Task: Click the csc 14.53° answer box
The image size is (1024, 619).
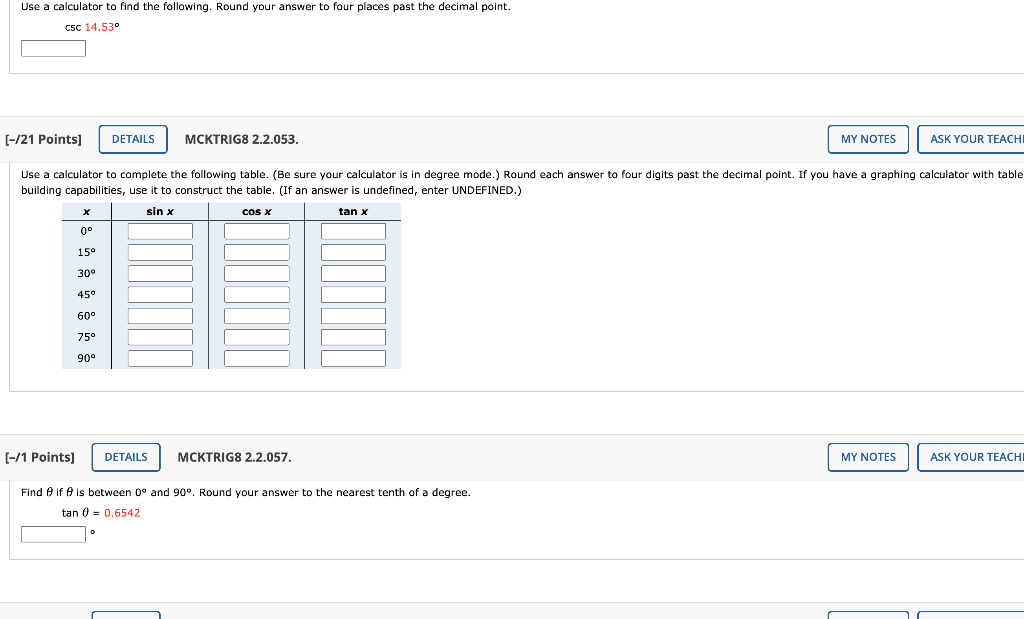Action: [x=53, y=47]
